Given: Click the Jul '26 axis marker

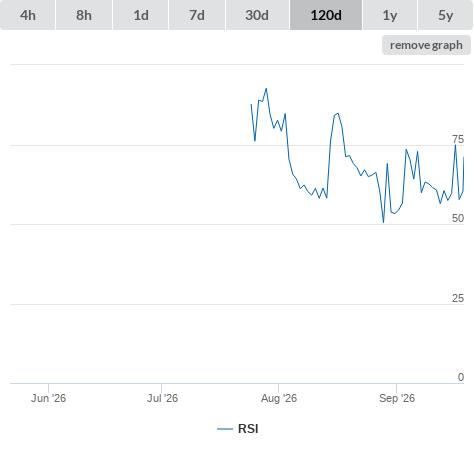Looking at the screenshot, I should click(162, 398).
